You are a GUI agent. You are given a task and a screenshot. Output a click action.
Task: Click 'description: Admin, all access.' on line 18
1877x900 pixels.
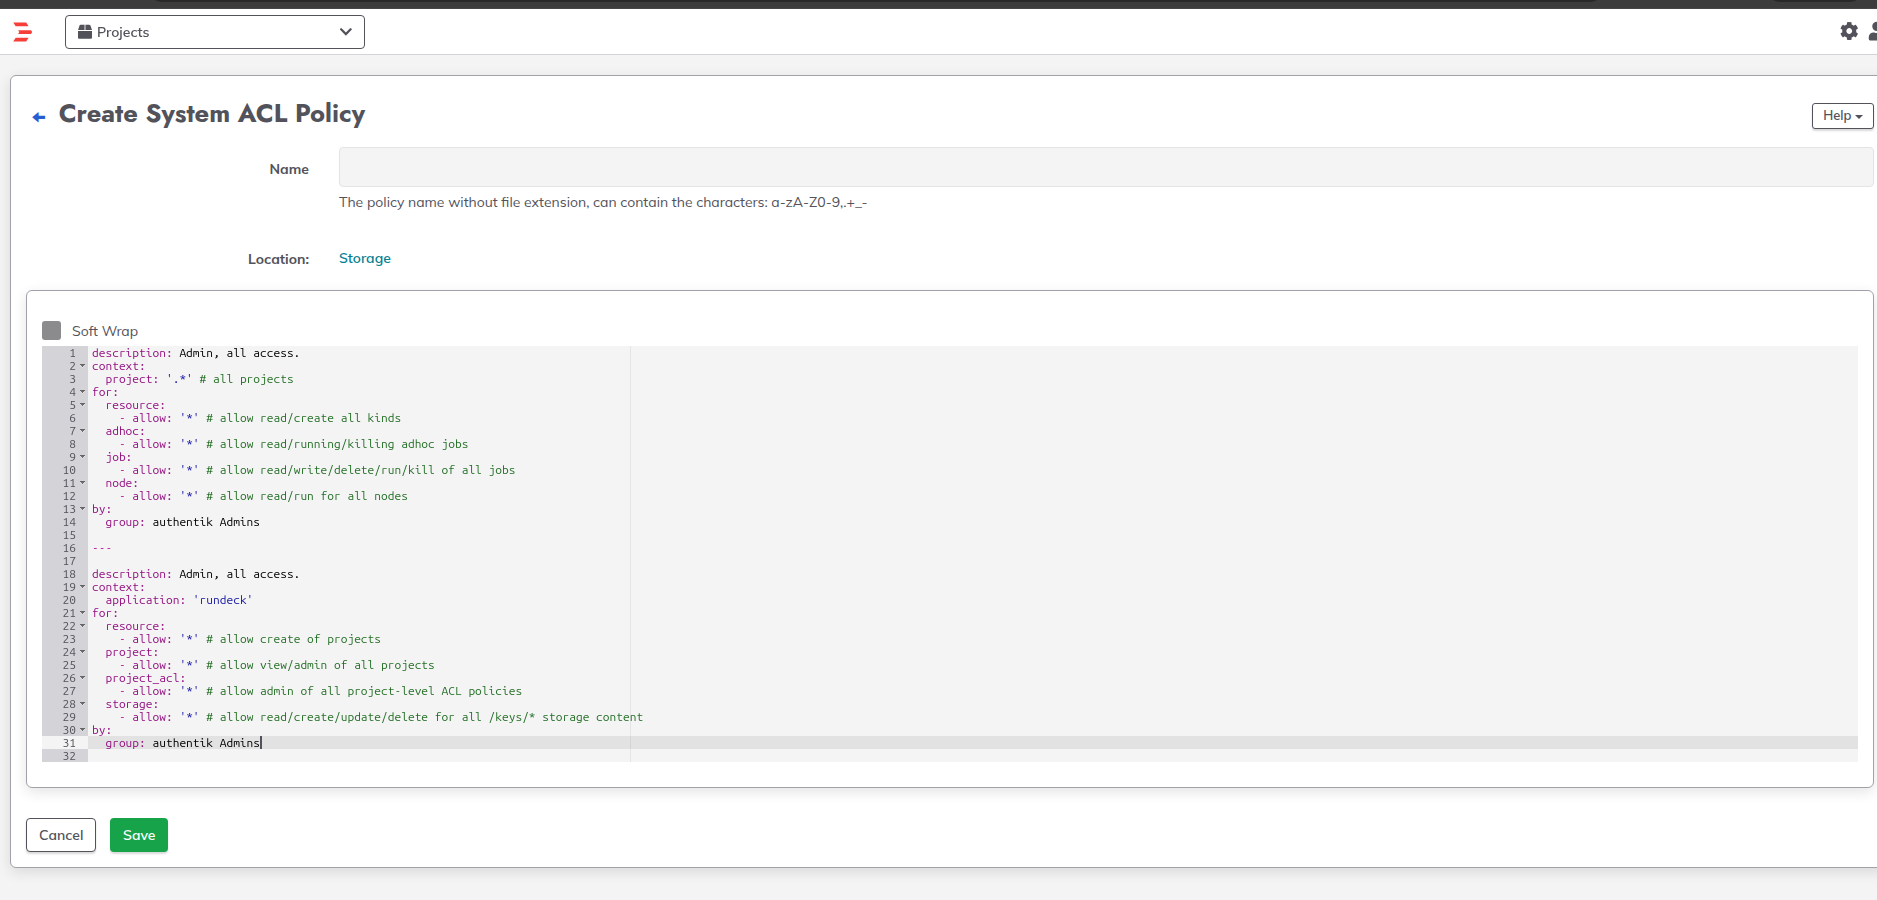(x=196, y=574)
